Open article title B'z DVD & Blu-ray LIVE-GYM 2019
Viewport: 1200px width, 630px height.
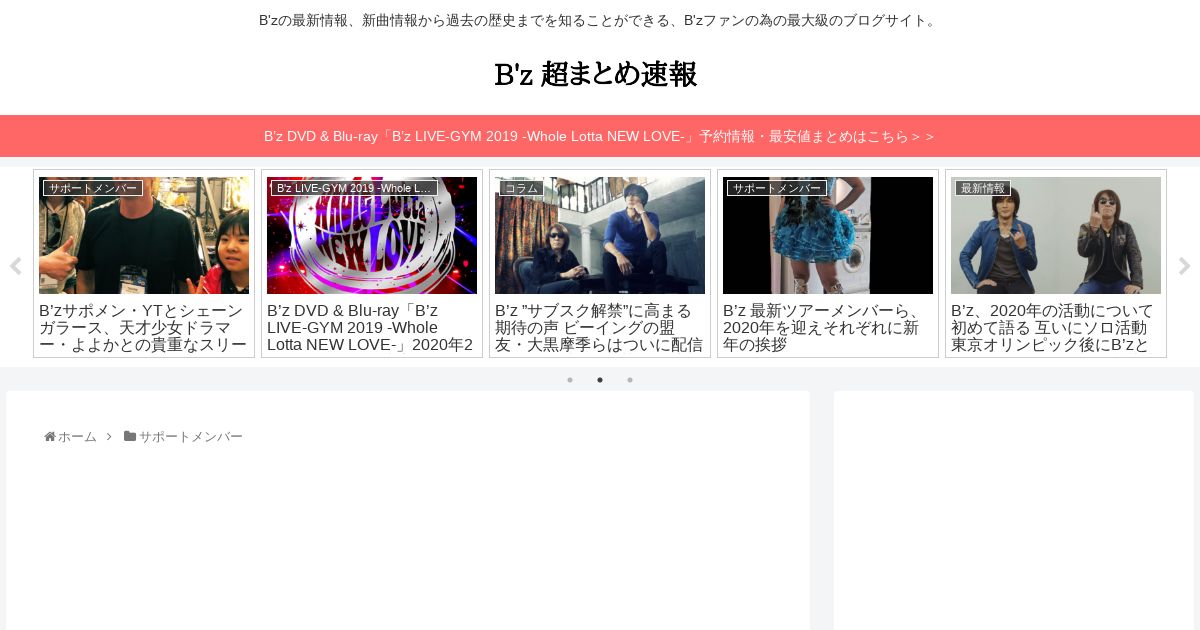point(370,327)
